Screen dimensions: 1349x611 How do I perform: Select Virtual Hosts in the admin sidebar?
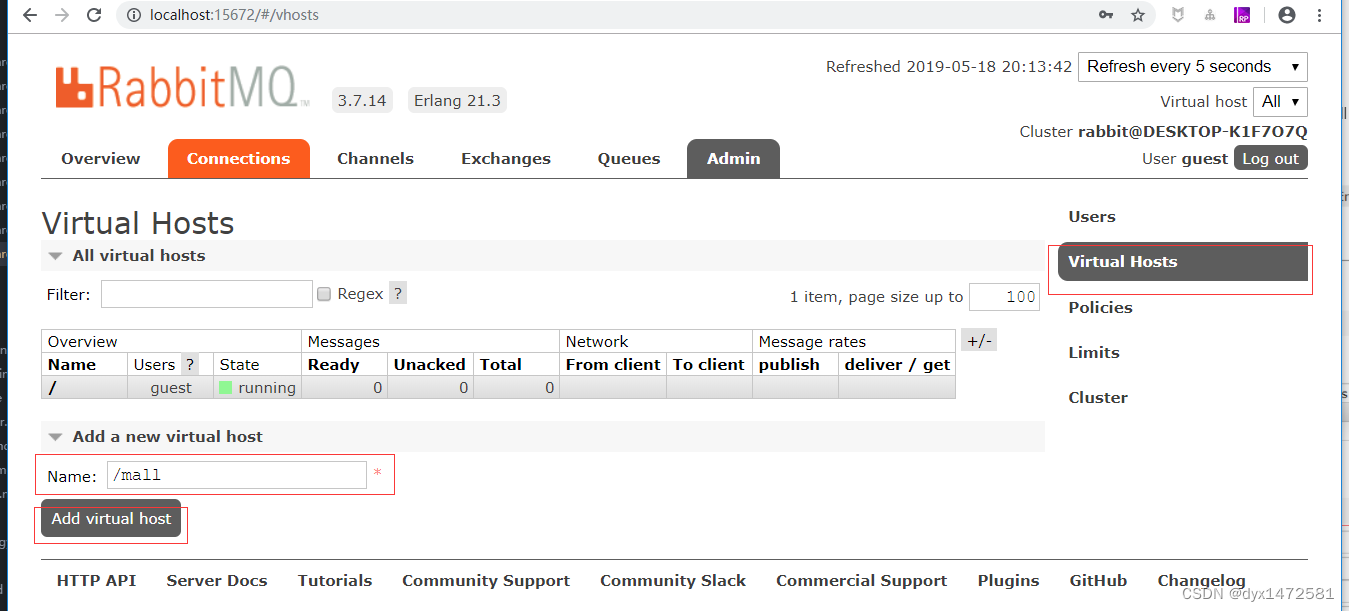coord(1183,262)
